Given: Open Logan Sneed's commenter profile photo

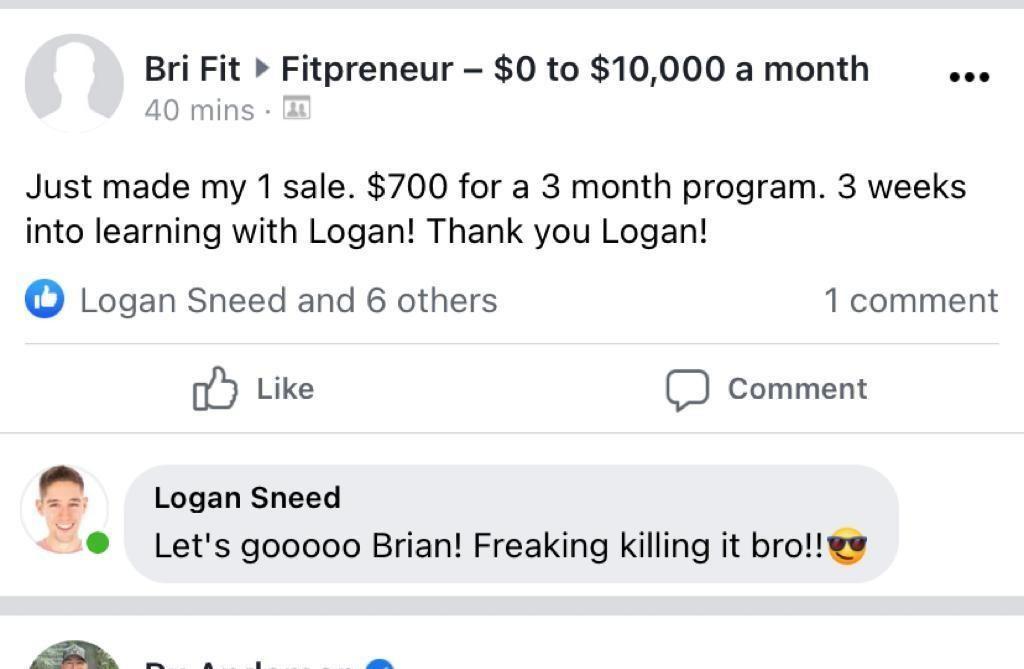Looking at the screenshot, I should 63,508.
